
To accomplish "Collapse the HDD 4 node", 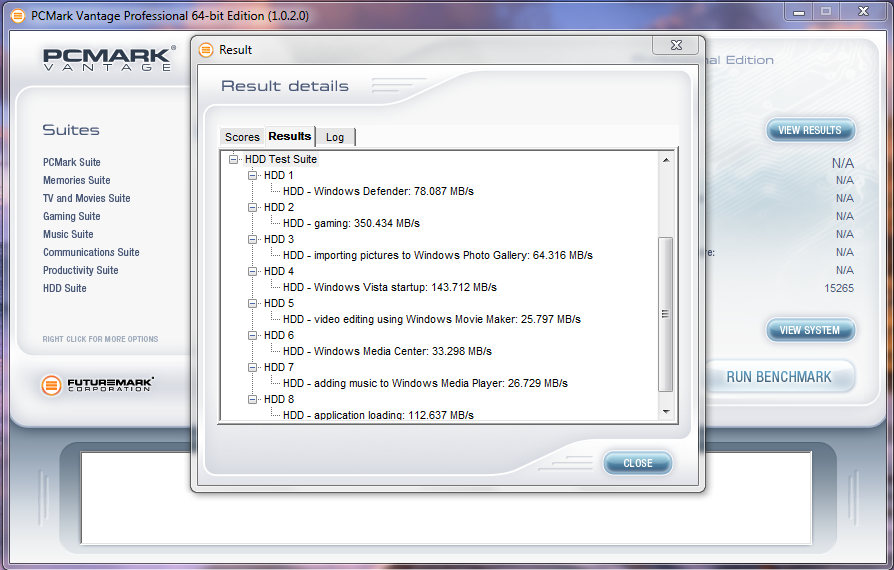I will point(252,271).
